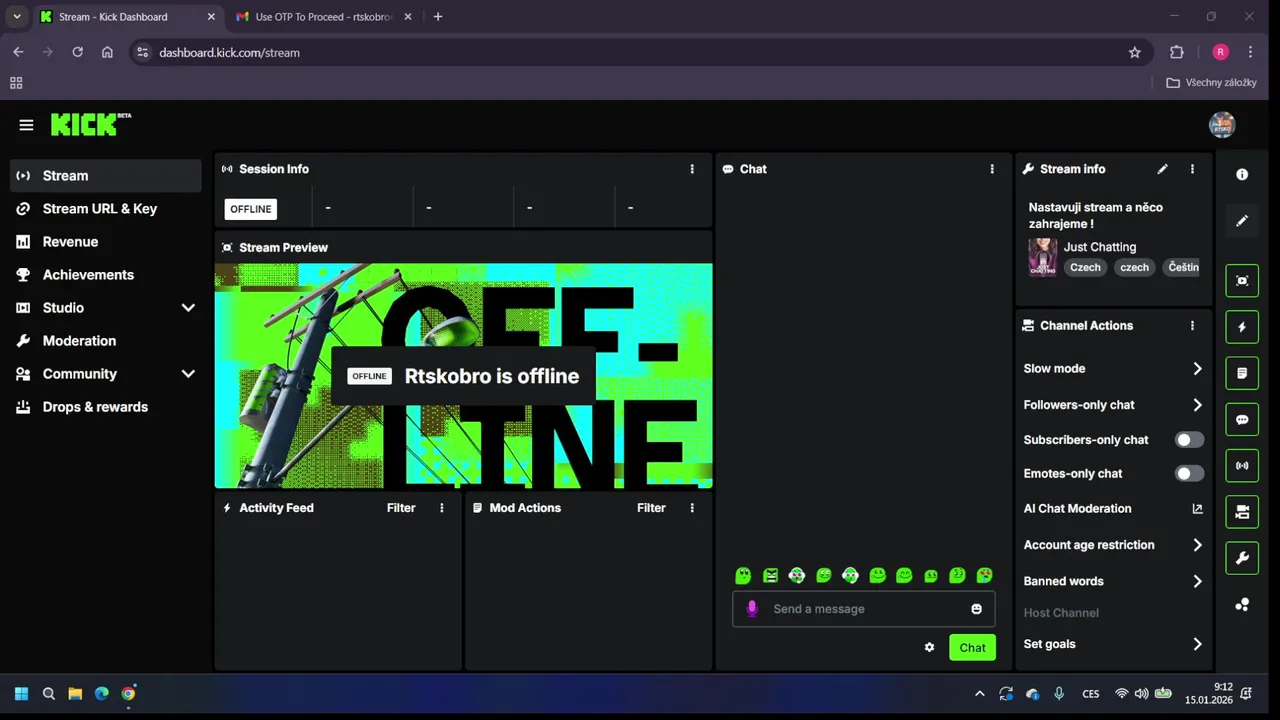Image resolution: width=1280 pixels, height=720 pixels.
Task: Toggle the Stream info wrench icon in right toolbar
Action: point(1242,558)
